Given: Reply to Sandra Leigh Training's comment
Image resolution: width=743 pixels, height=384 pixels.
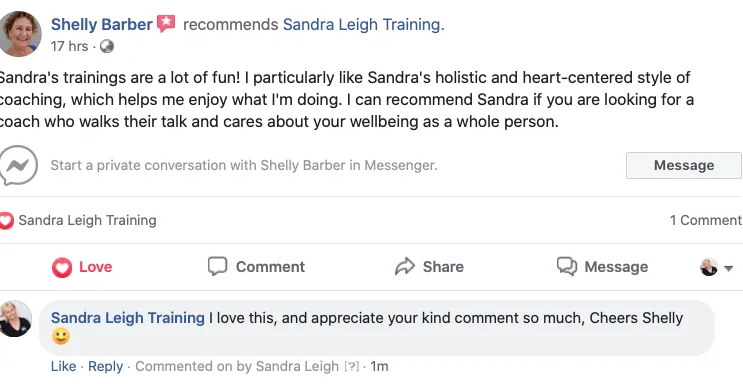Looking at the screenshot, I should coord(105,366).
